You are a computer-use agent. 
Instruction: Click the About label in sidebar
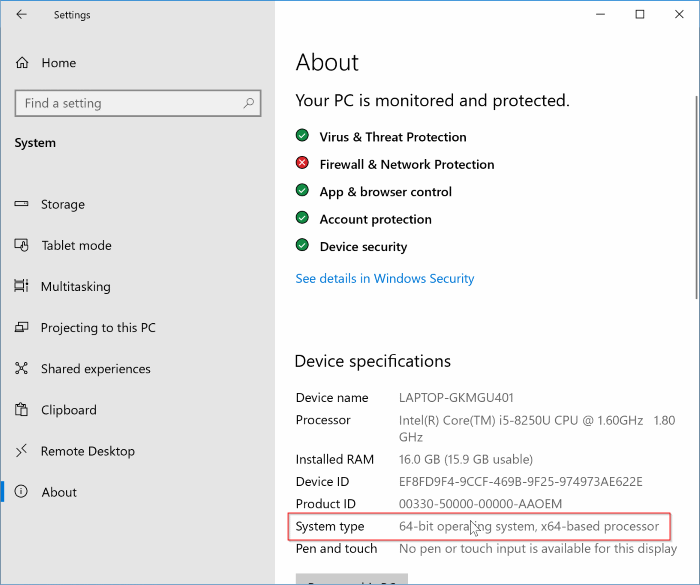pyautogui.click(x=59, y=492)
